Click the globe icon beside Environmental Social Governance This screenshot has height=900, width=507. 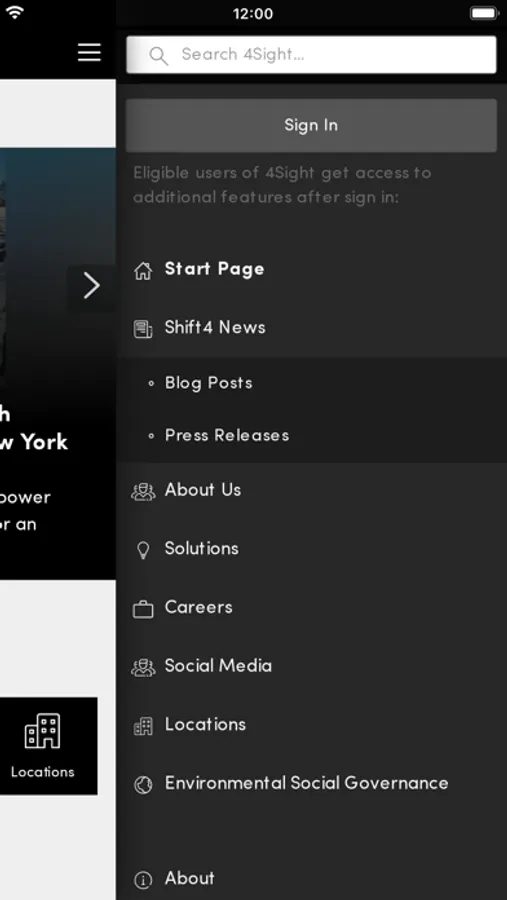143,785
